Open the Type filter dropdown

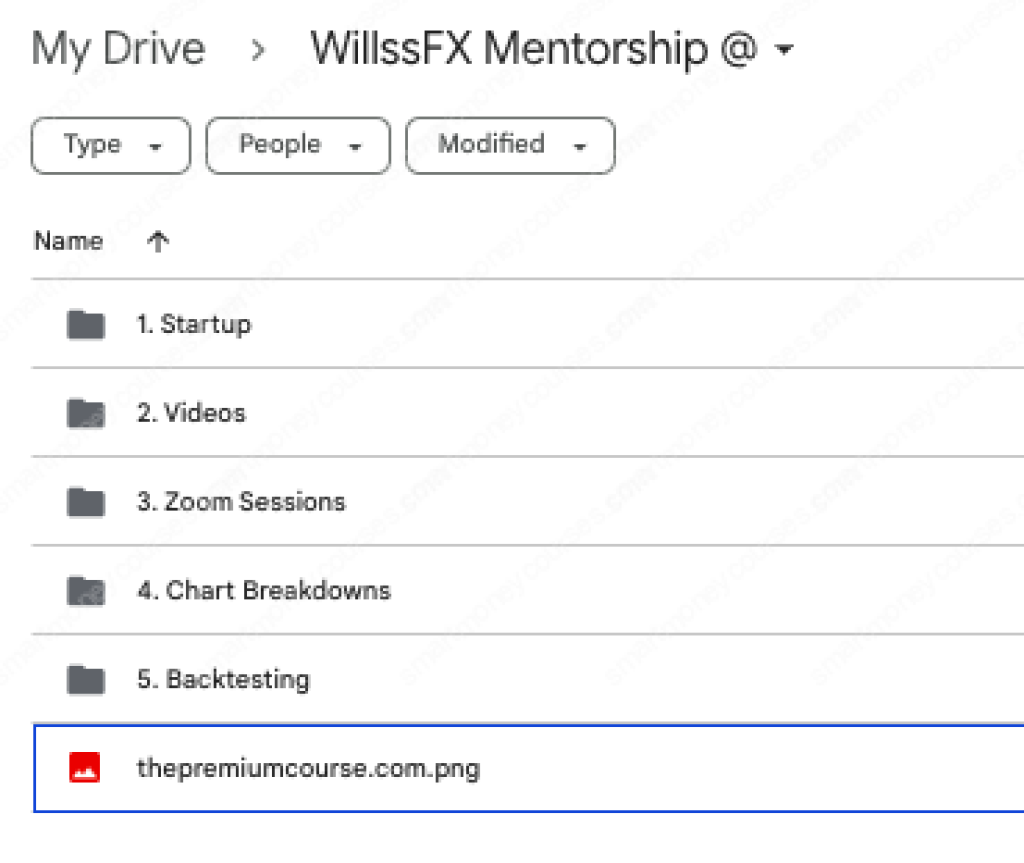pyautogui.click(x=111, y=146)
